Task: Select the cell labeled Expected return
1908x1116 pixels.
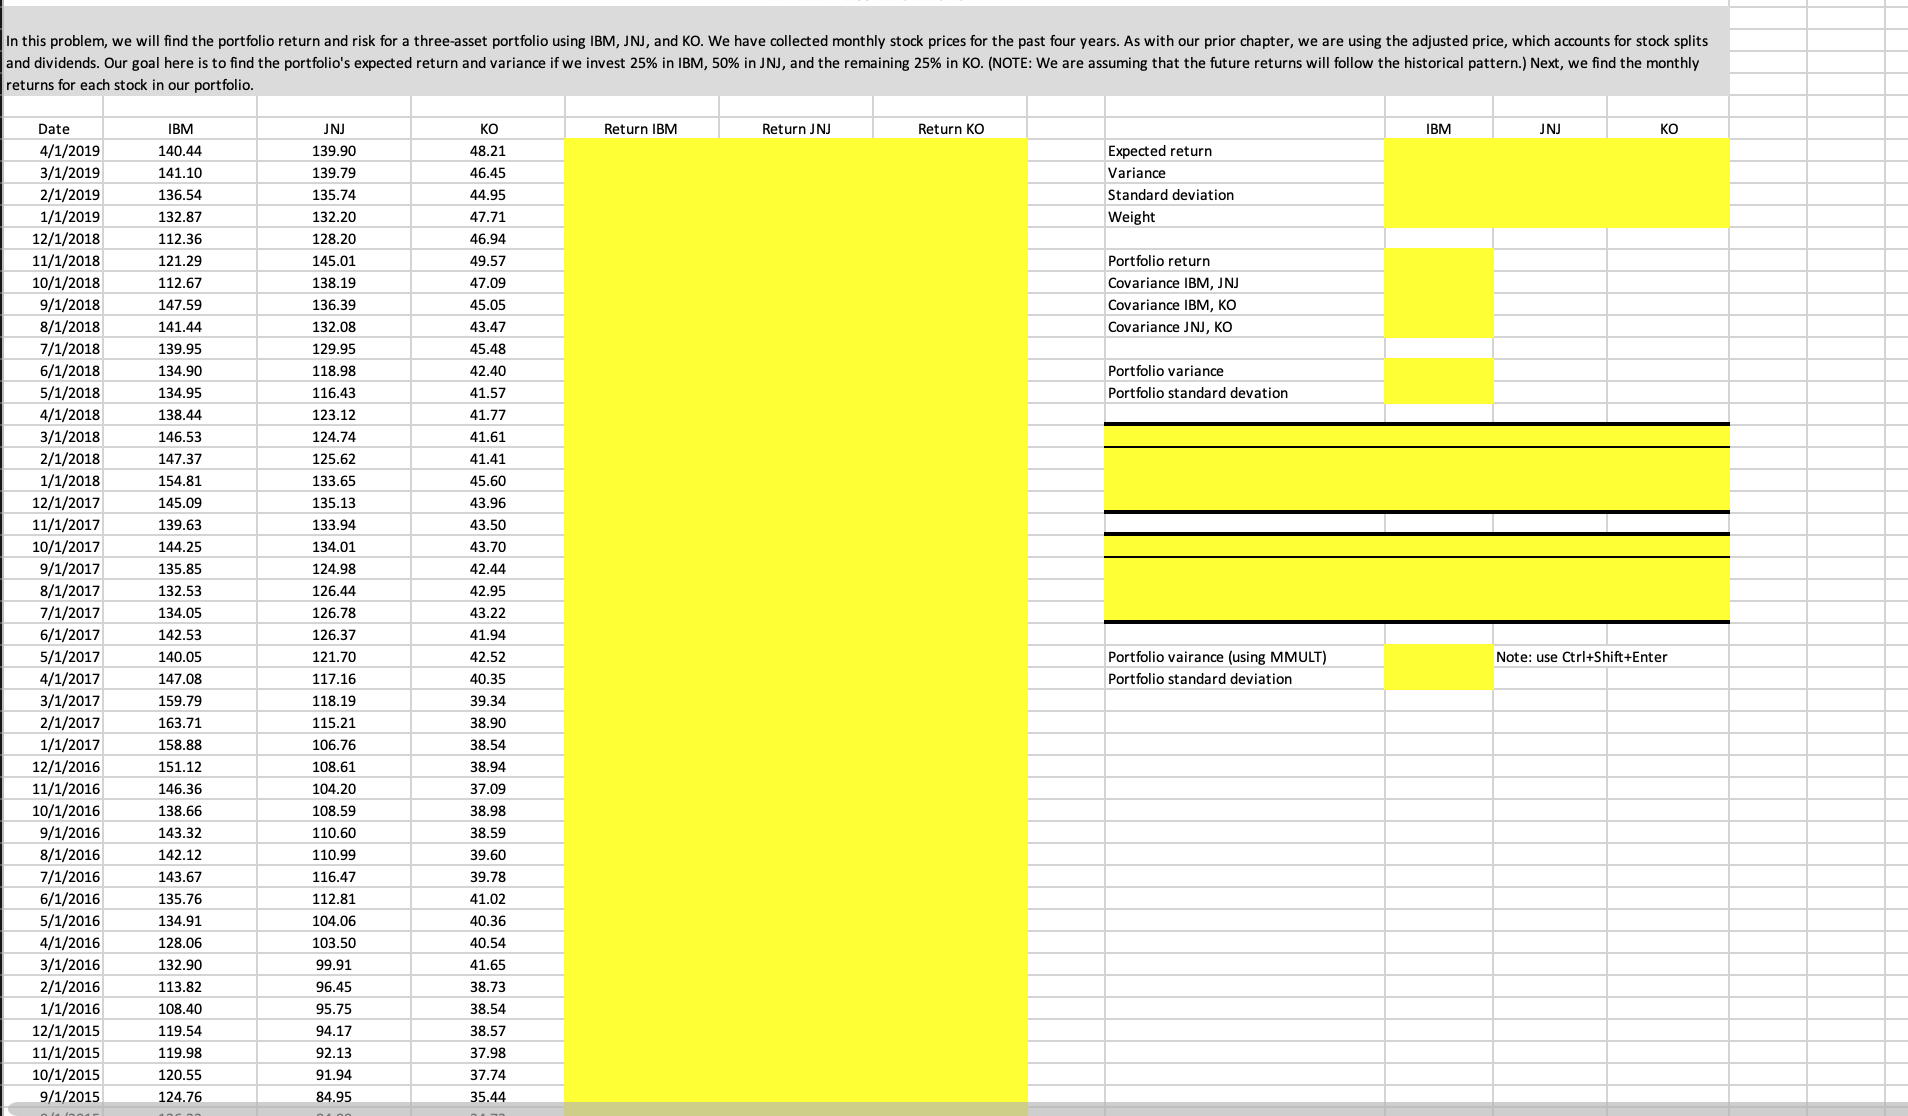Action: (1159, 151)
